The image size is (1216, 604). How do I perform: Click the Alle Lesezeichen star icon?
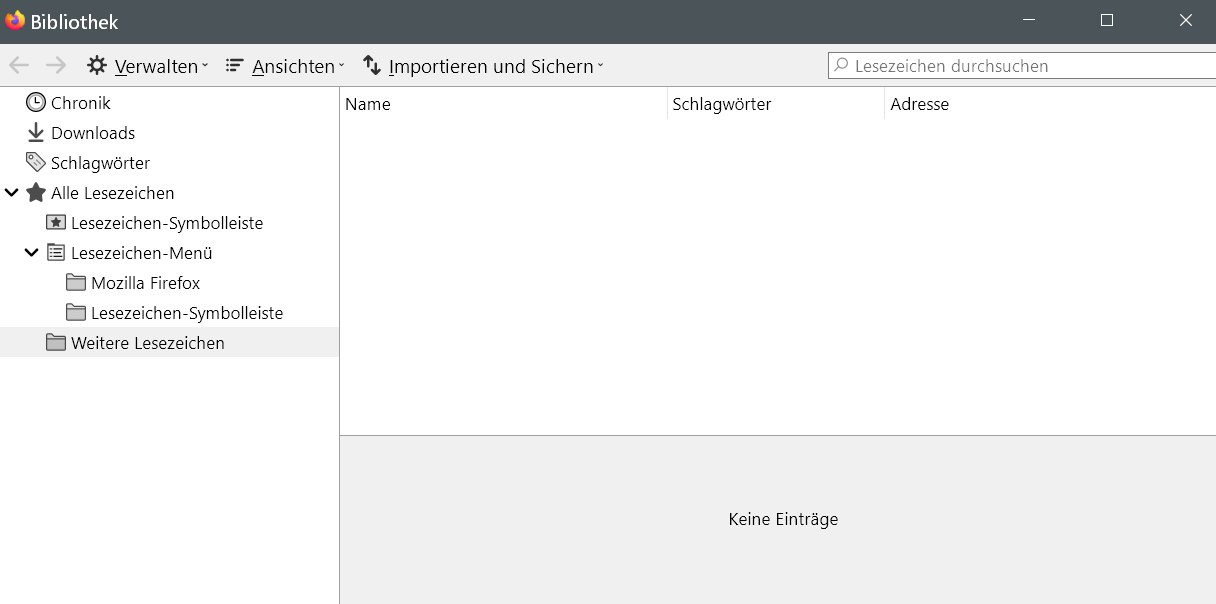36,193
